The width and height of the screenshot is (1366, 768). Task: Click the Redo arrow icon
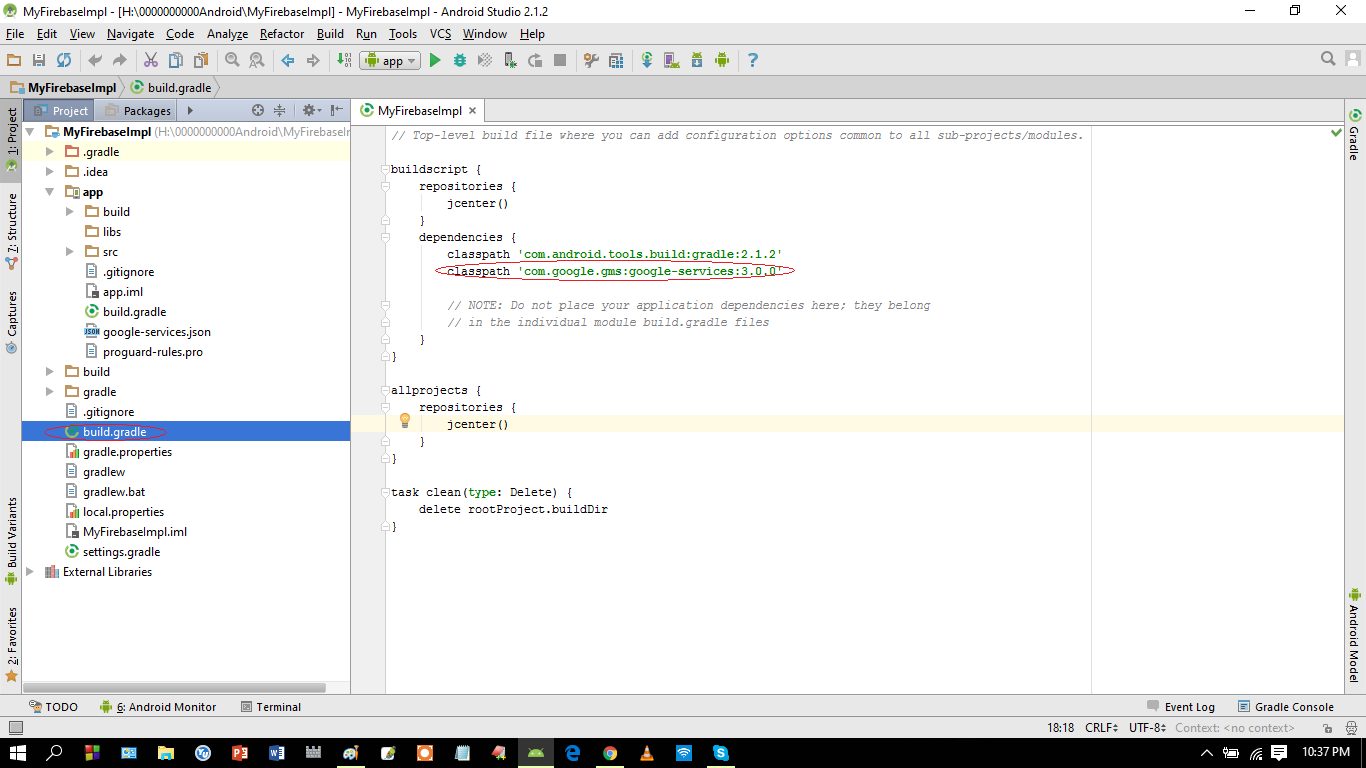coord(120,61)
